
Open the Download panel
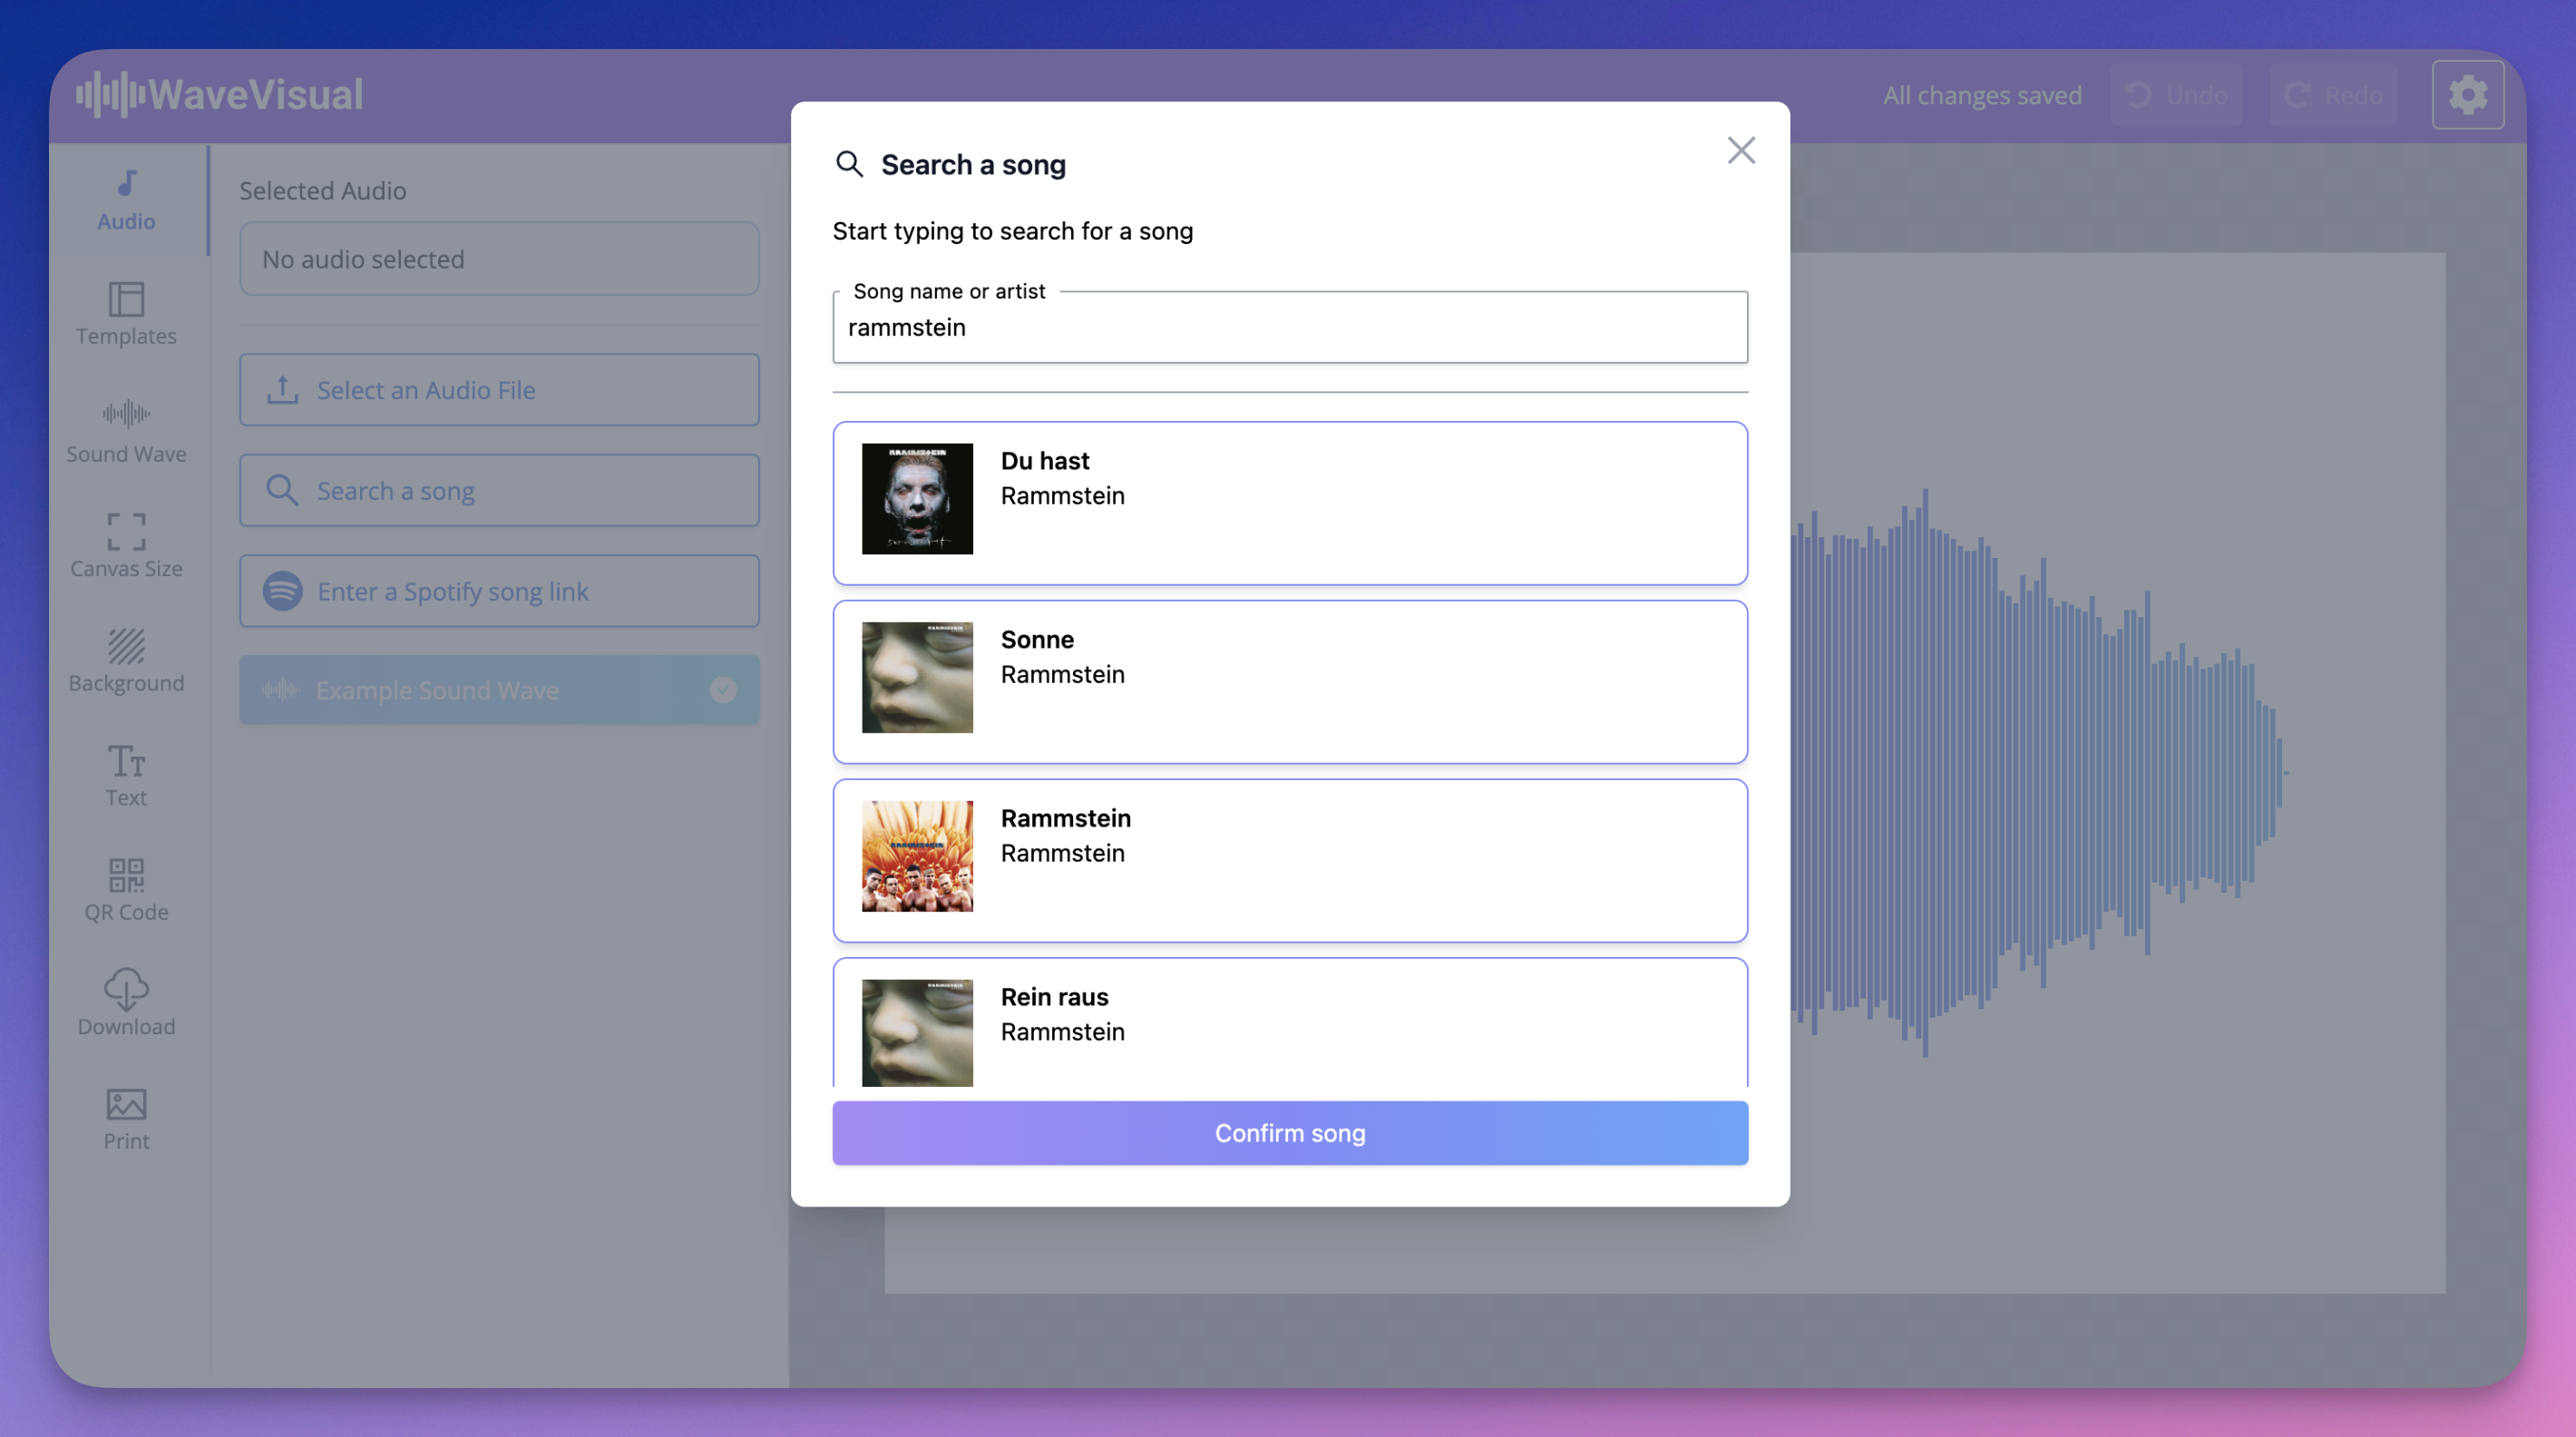click(x=126, y=1003)
